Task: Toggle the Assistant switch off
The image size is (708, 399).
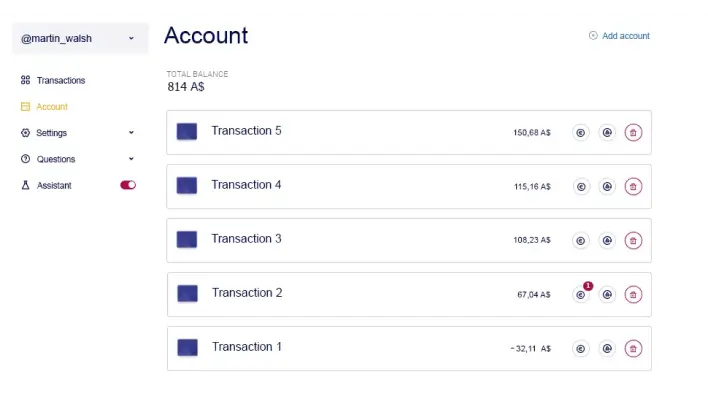Action: [128, 185]
